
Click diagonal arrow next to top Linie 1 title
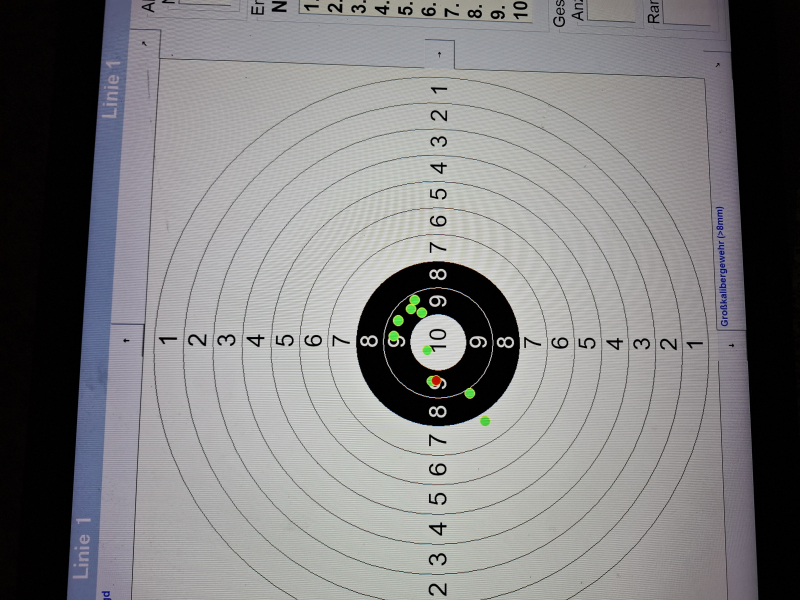point(147,43)
